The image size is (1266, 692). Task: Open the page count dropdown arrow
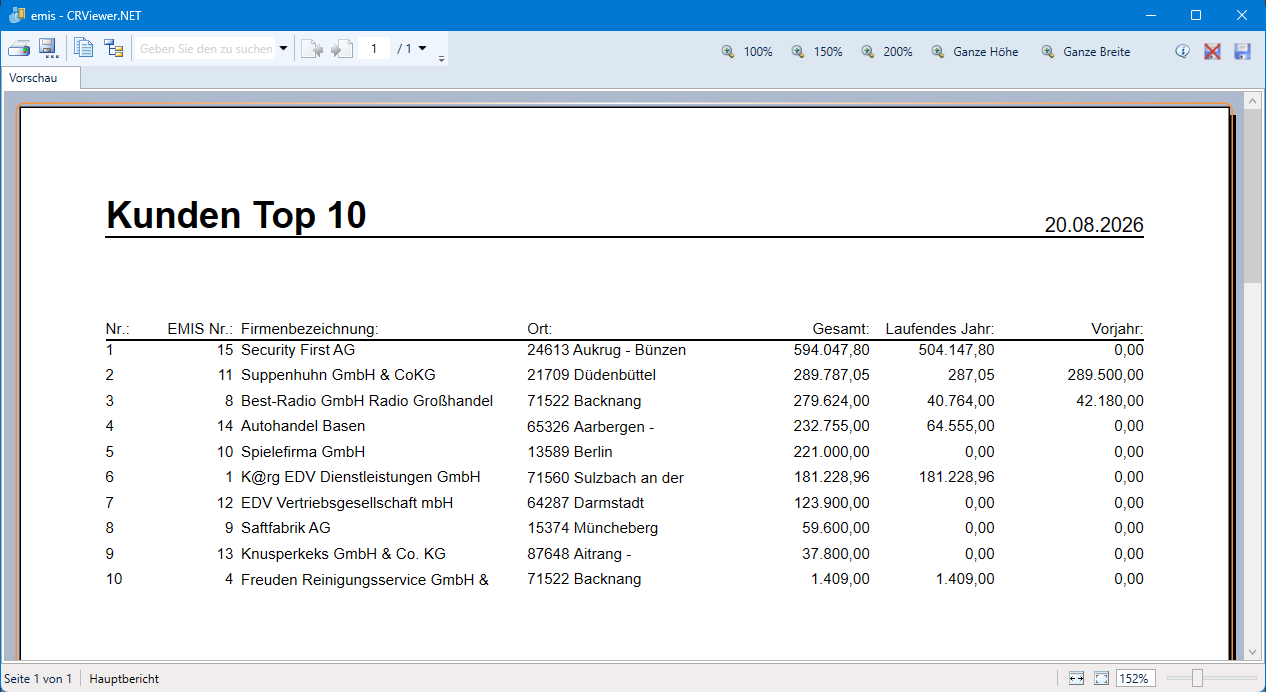[422, 48]
